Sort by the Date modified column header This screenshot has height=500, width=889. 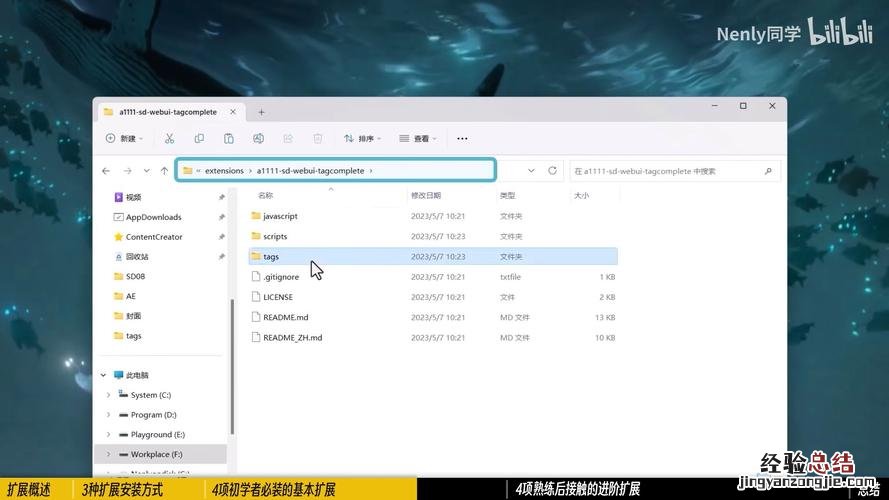tap(426, 196)
